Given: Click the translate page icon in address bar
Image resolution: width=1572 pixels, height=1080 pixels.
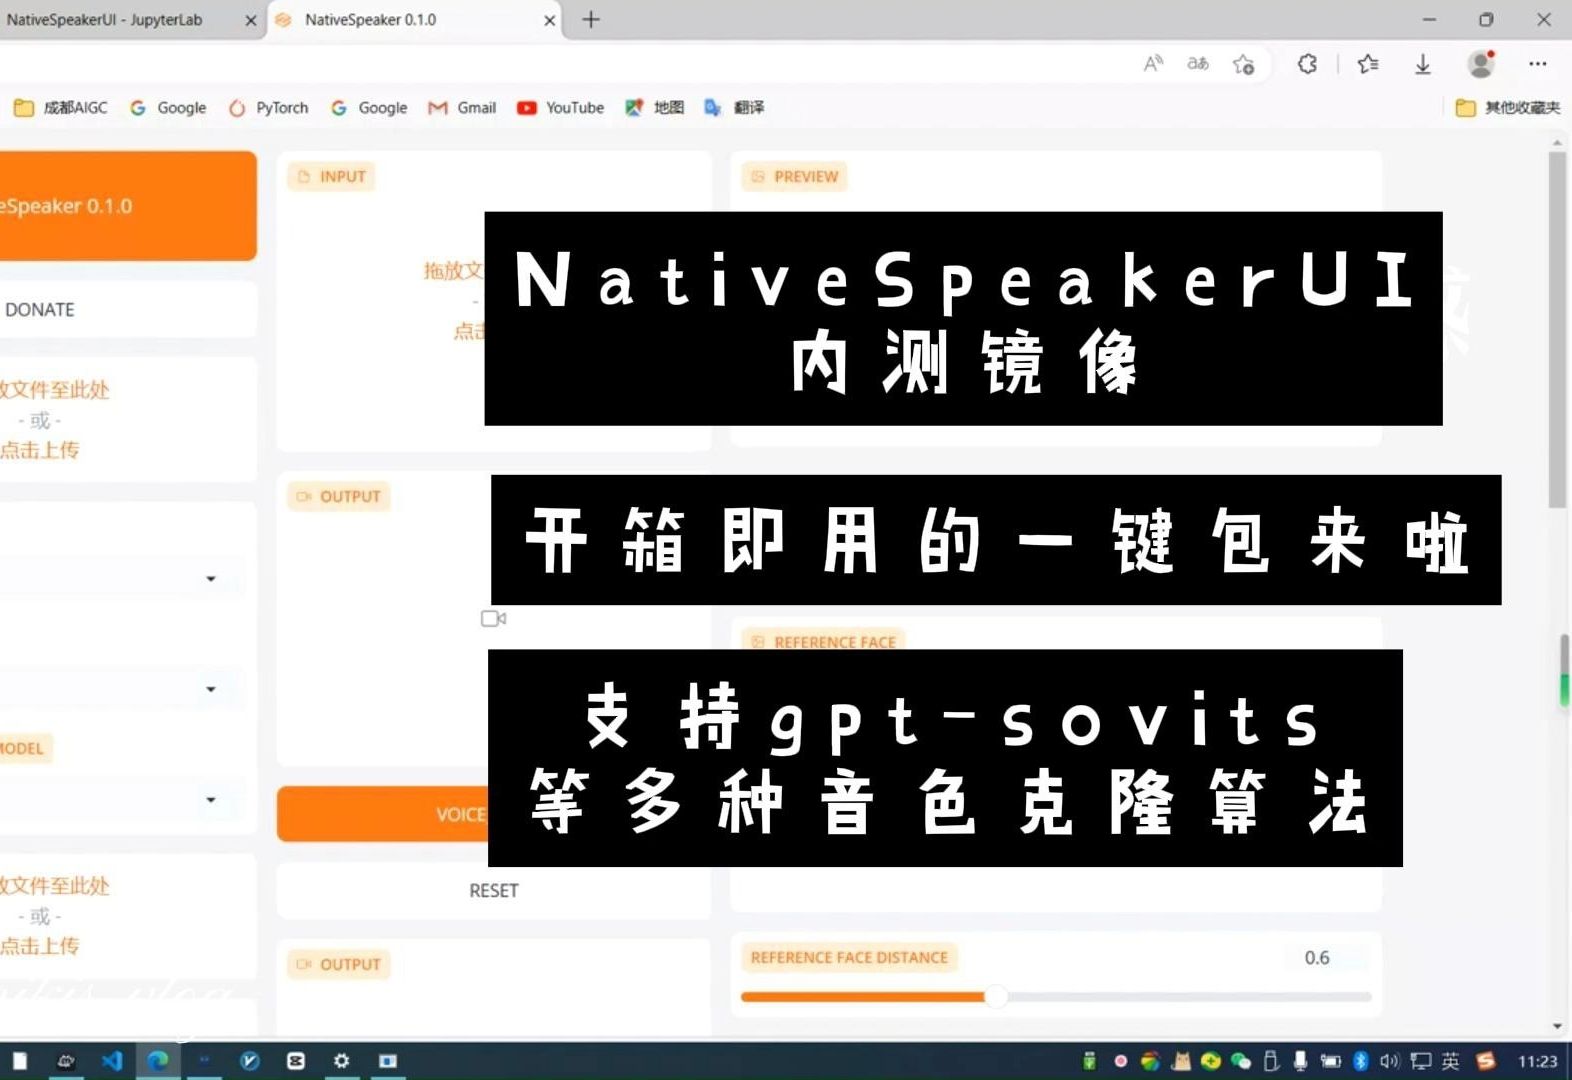Looking at the screenshot, I should (1198, 64).
